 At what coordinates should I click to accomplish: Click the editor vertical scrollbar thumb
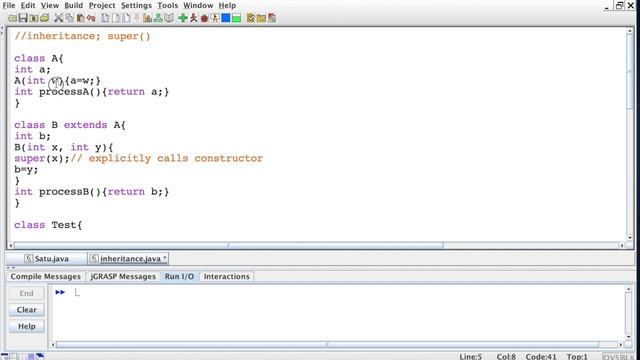(630, 71)
